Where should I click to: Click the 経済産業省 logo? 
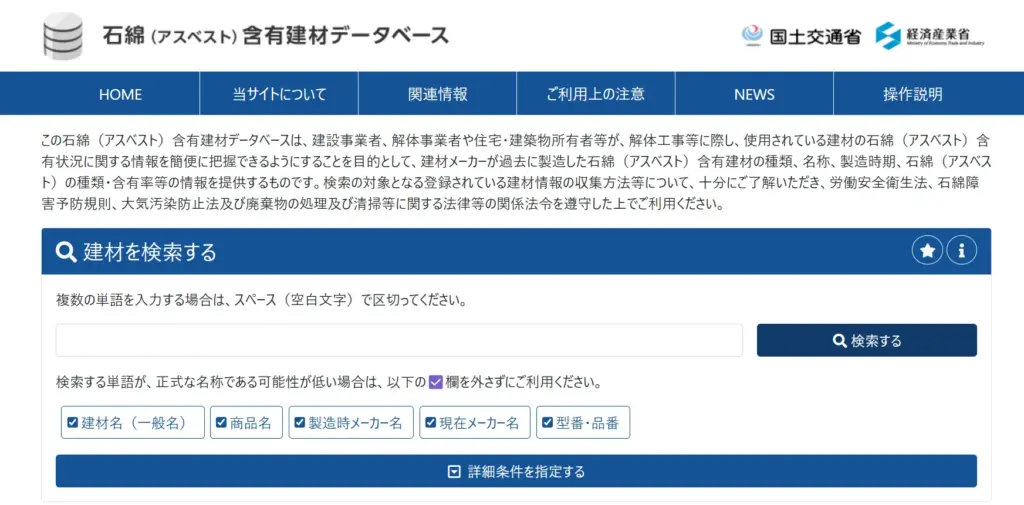(x=930, y=36)
